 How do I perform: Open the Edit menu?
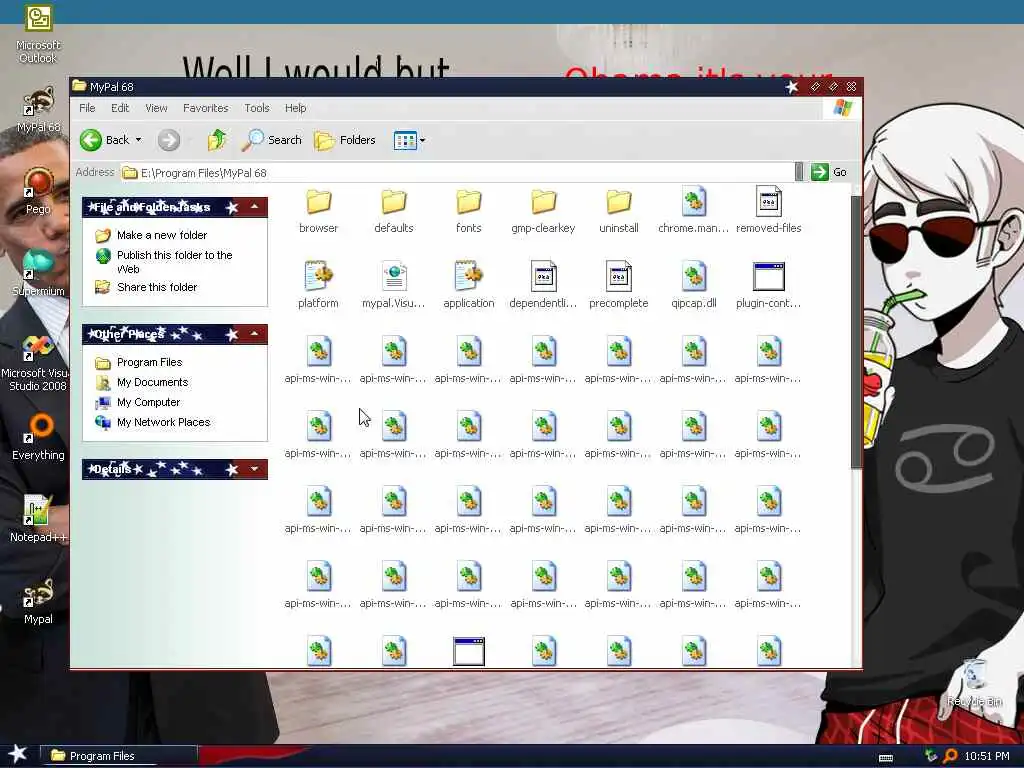[x=120, y=108]
